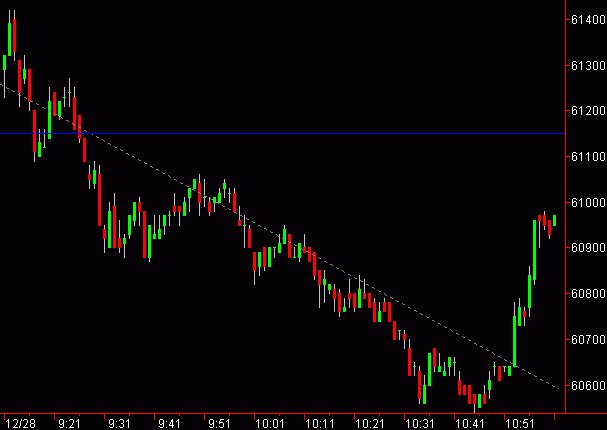Click the tall green breakout candle crossing the trendline

[514, 341]
